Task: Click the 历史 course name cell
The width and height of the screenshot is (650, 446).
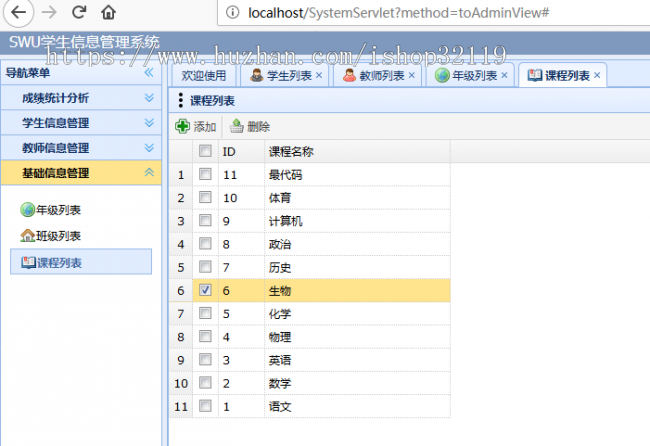Action: 357,267
